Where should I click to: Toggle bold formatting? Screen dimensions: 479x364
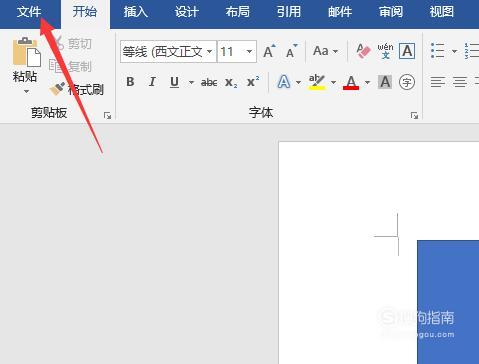click(130, 82)
